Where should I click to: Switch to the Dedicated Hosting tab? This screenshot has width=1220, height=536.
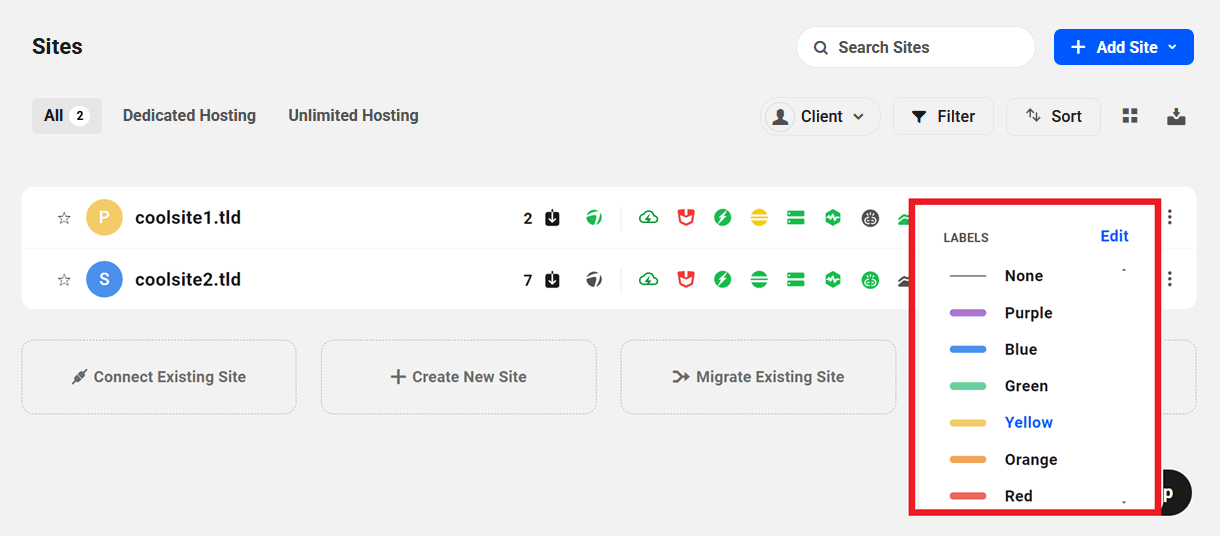189,116
